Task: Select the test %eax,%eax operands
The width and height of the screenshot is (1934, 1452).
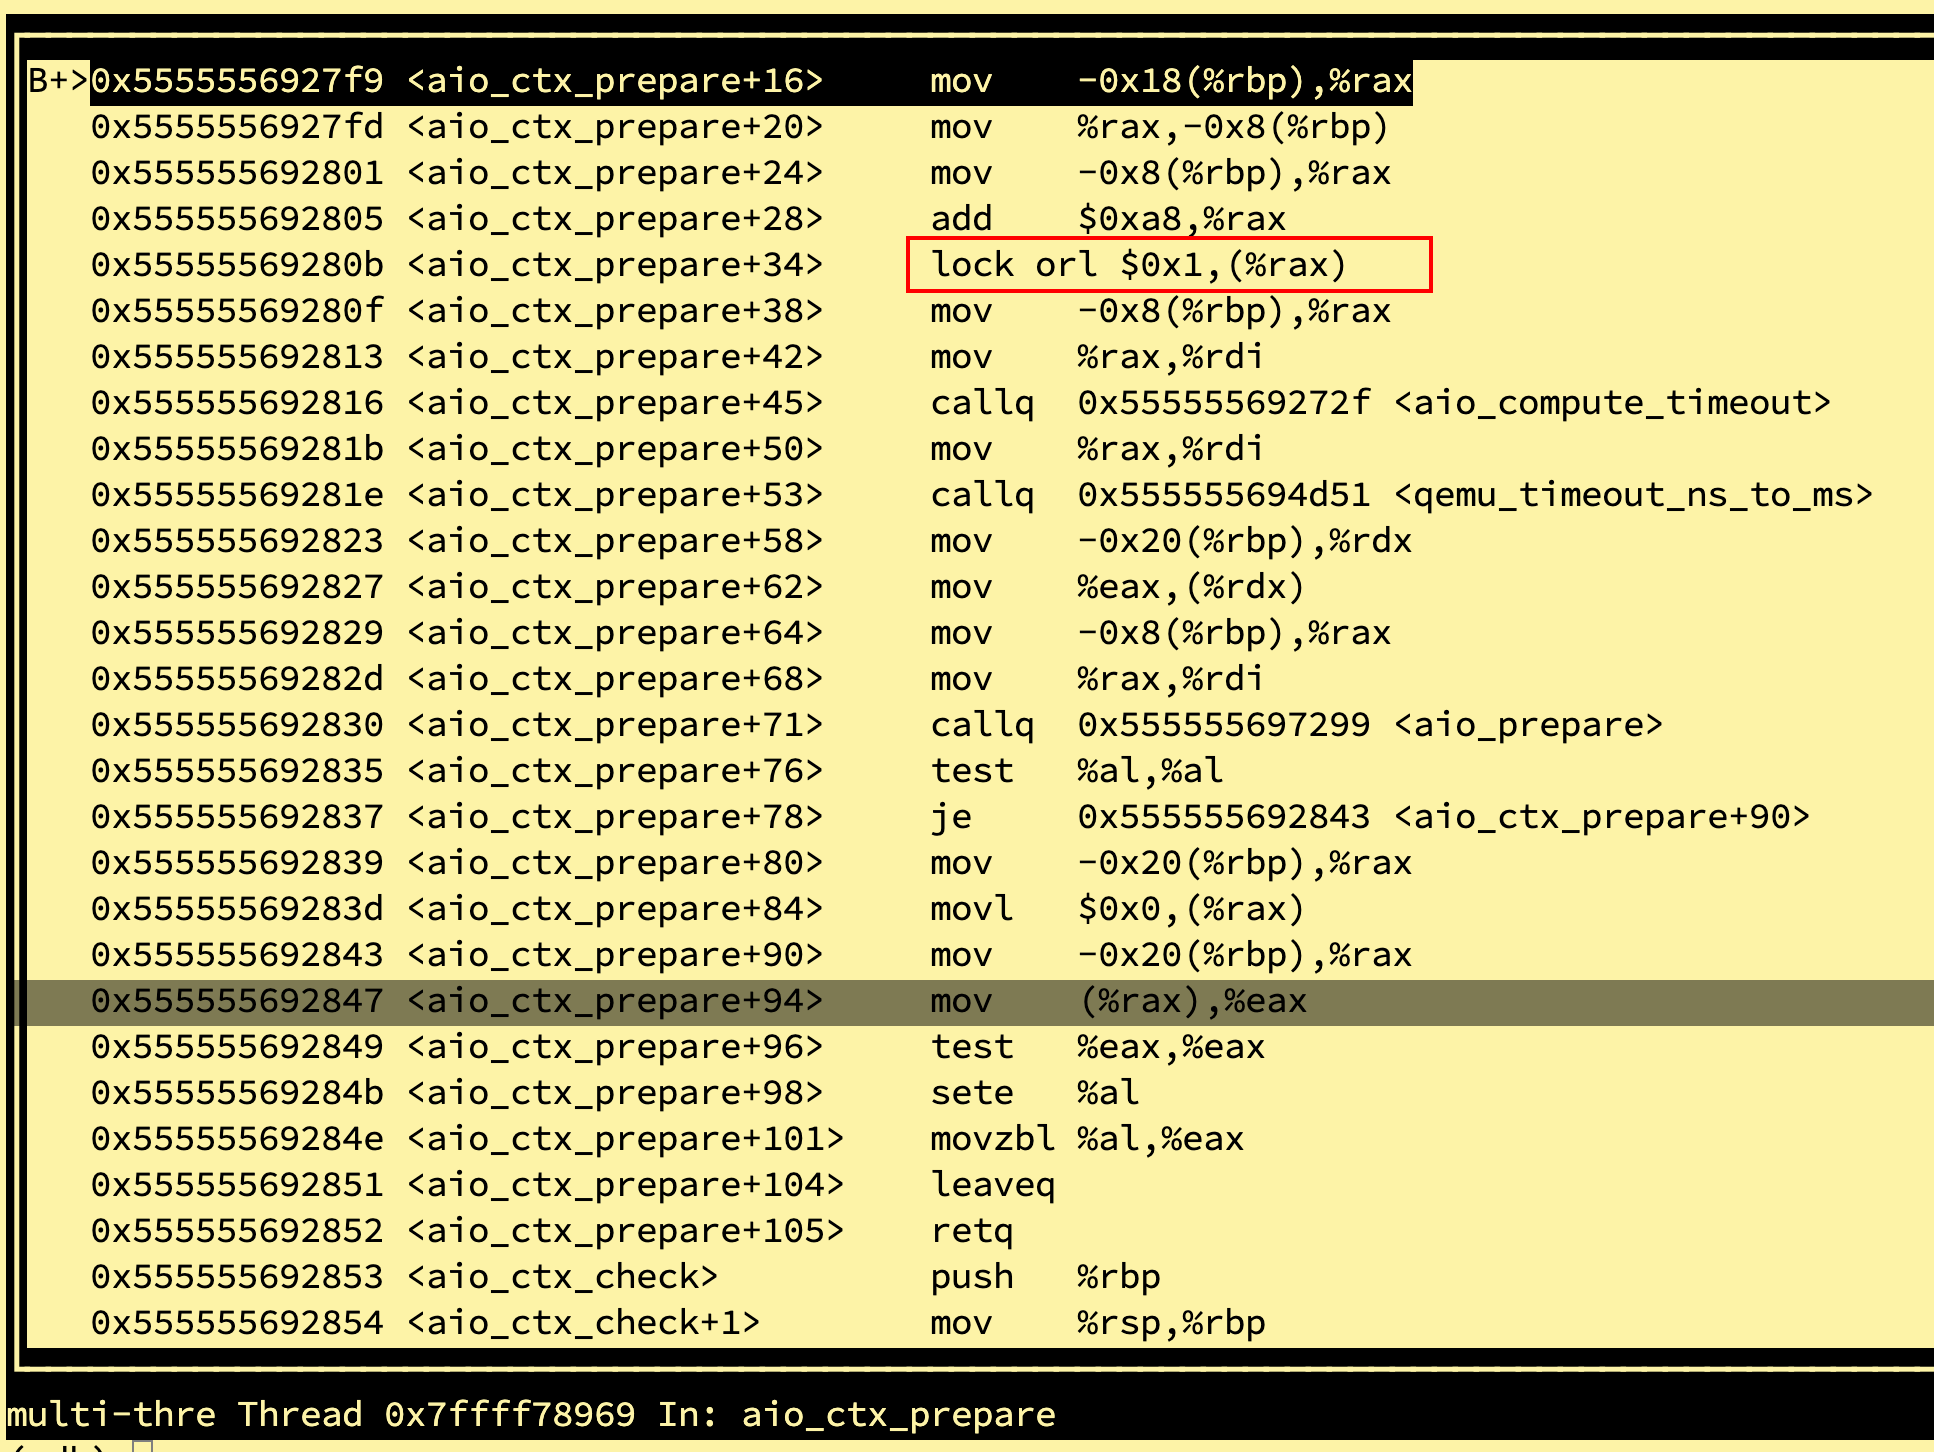Action: click(x=1171, y=1047)
